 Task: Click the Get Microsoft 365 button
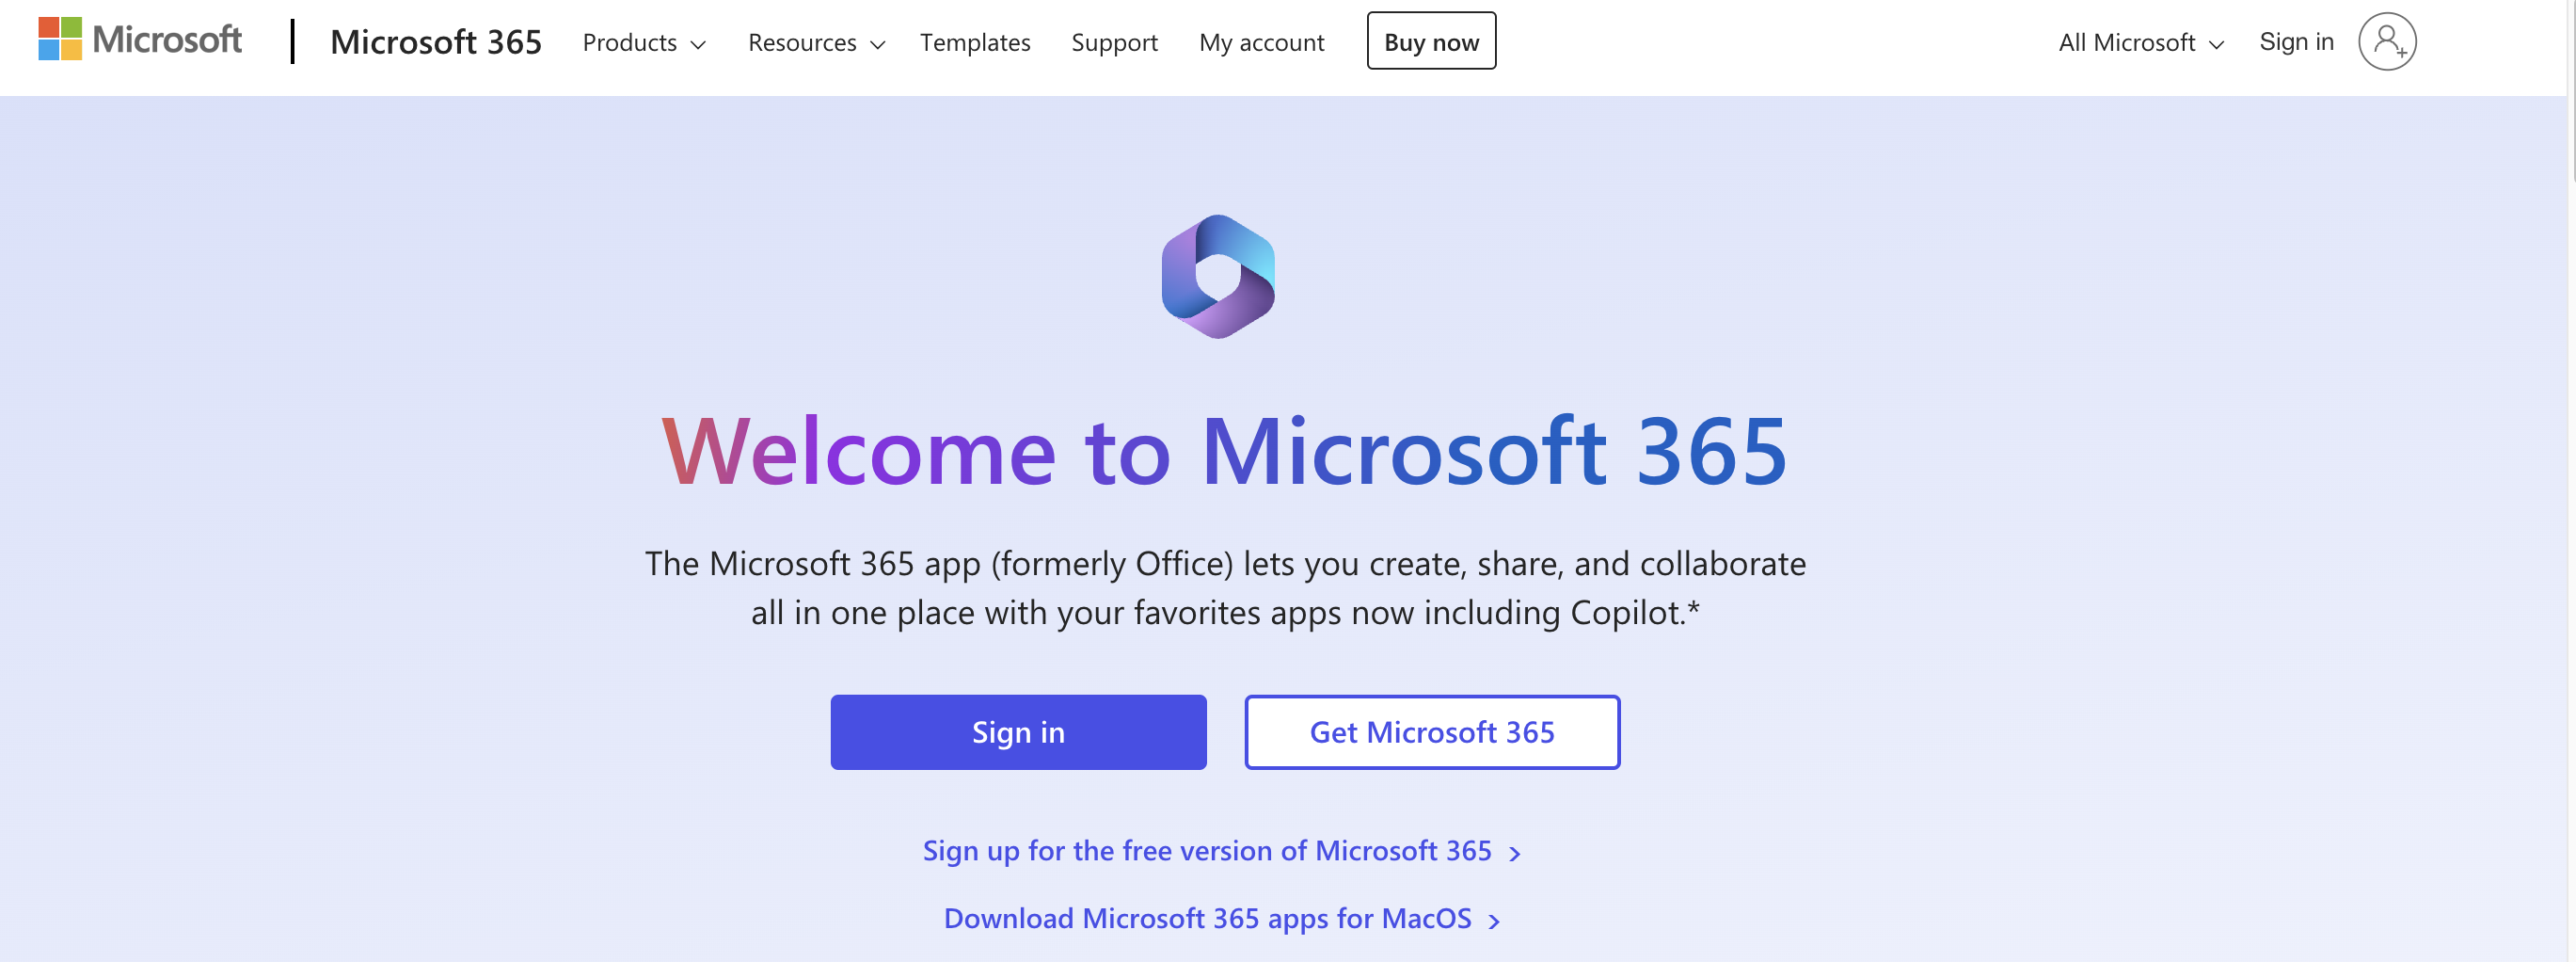point(1431,732)
